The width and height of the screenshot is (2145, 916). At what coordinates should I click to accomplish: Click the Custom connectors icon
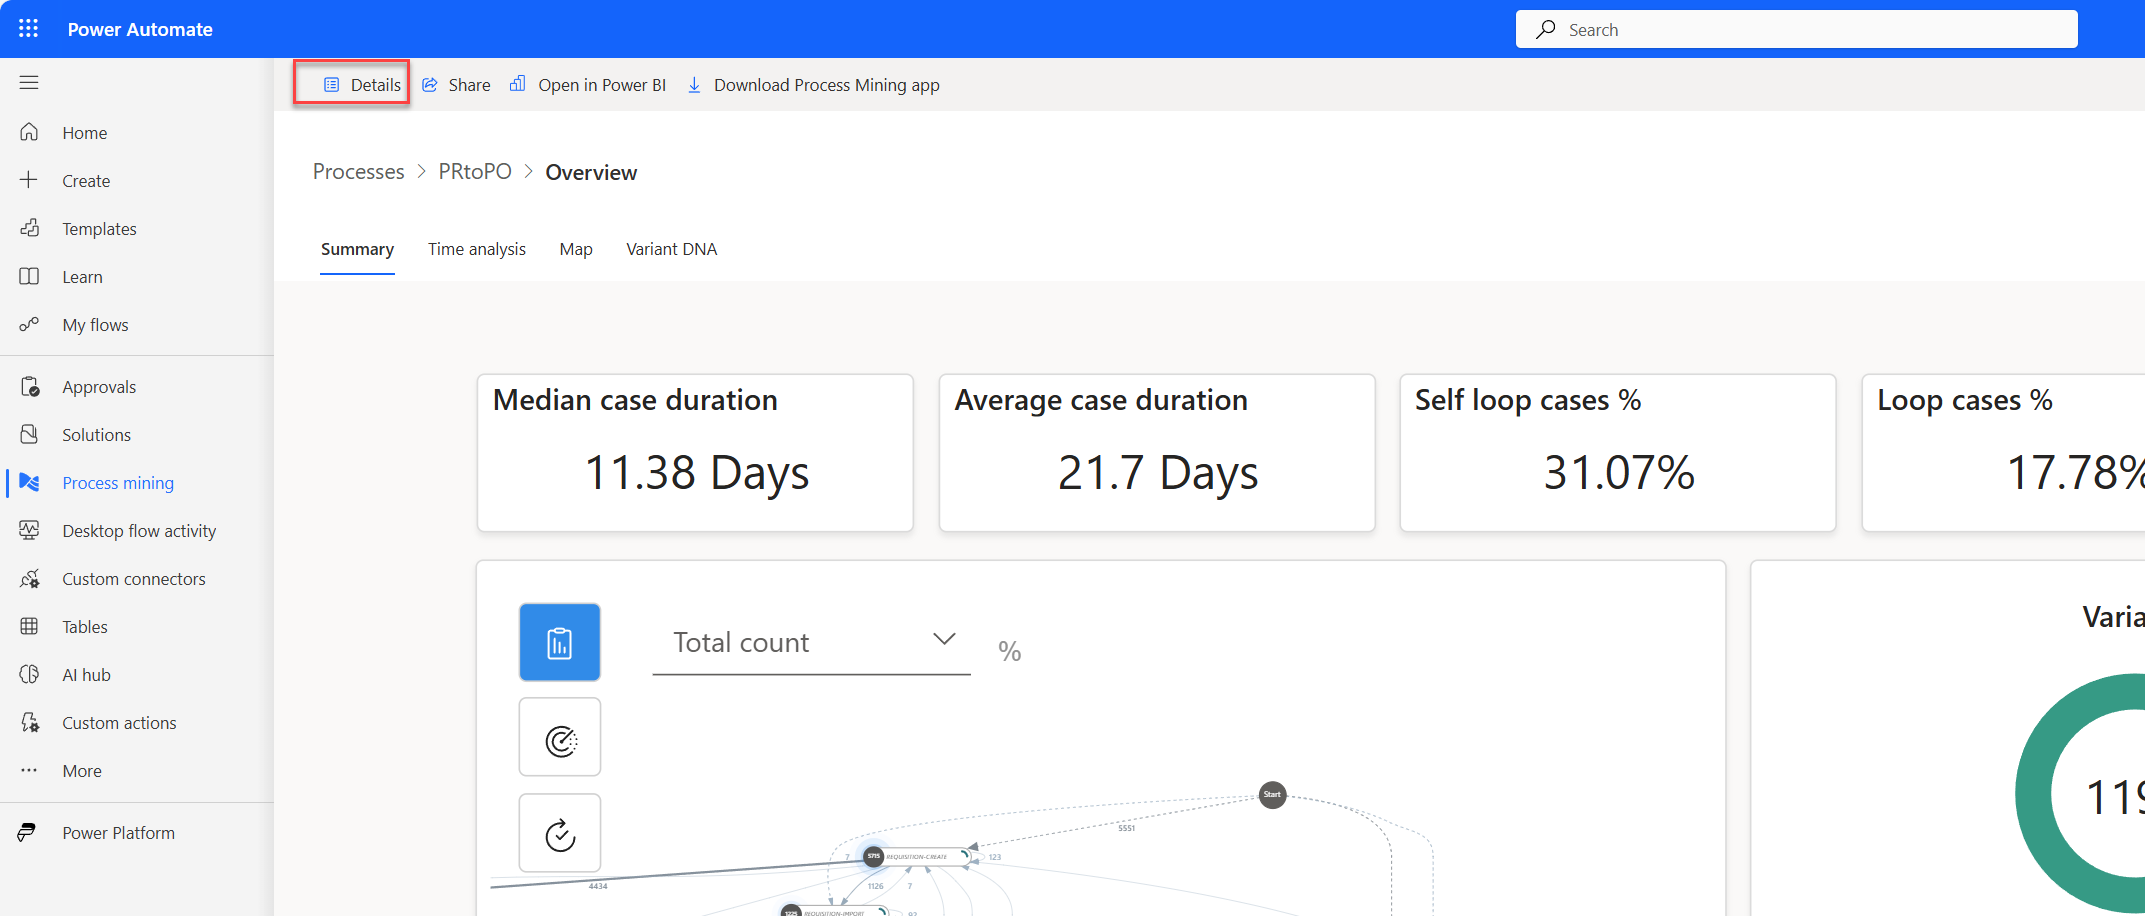point(29,578)
